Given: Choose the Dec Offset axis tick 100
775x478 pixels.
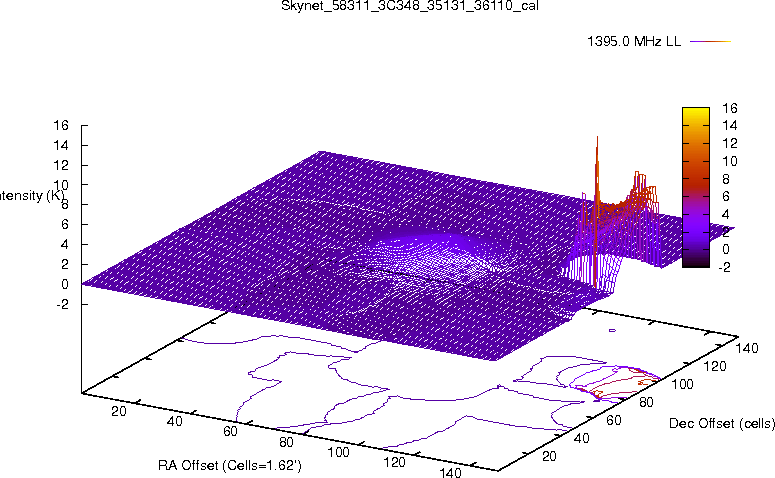Looking at the screenshot, I should [x=682, y=385].
